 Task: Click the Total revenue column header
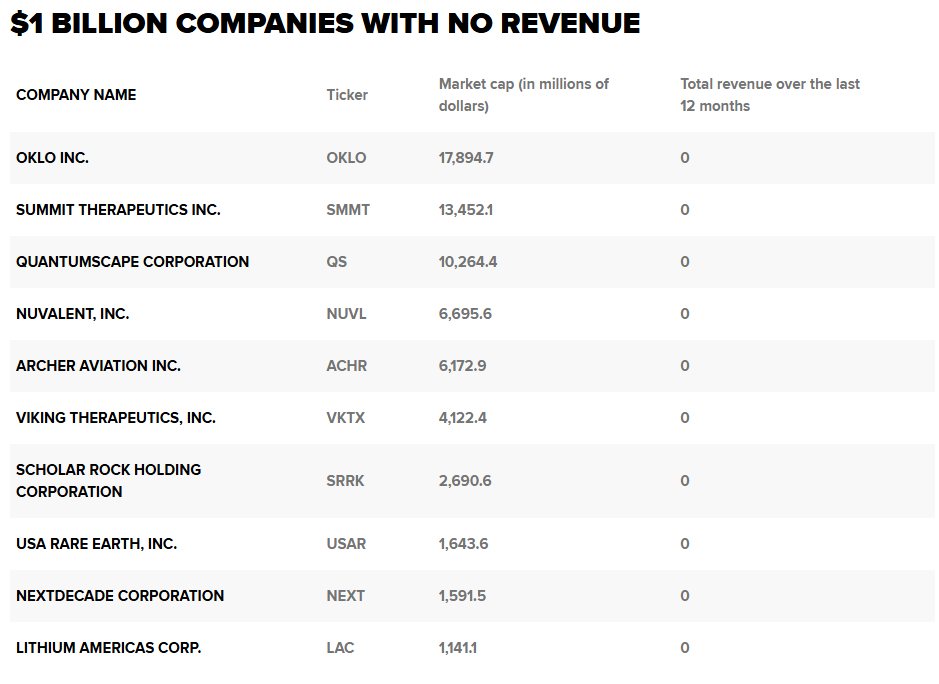click(x=770, y=95)
